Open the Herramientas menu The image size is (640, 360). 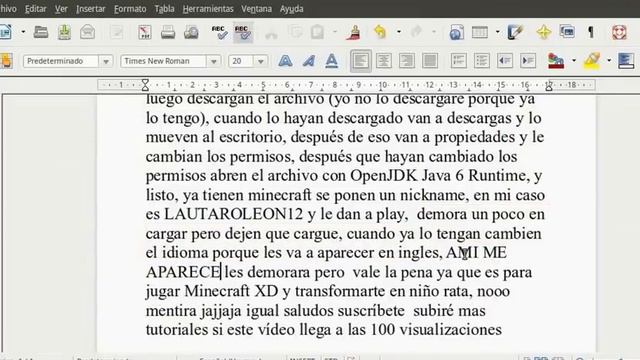click(208, 9)
